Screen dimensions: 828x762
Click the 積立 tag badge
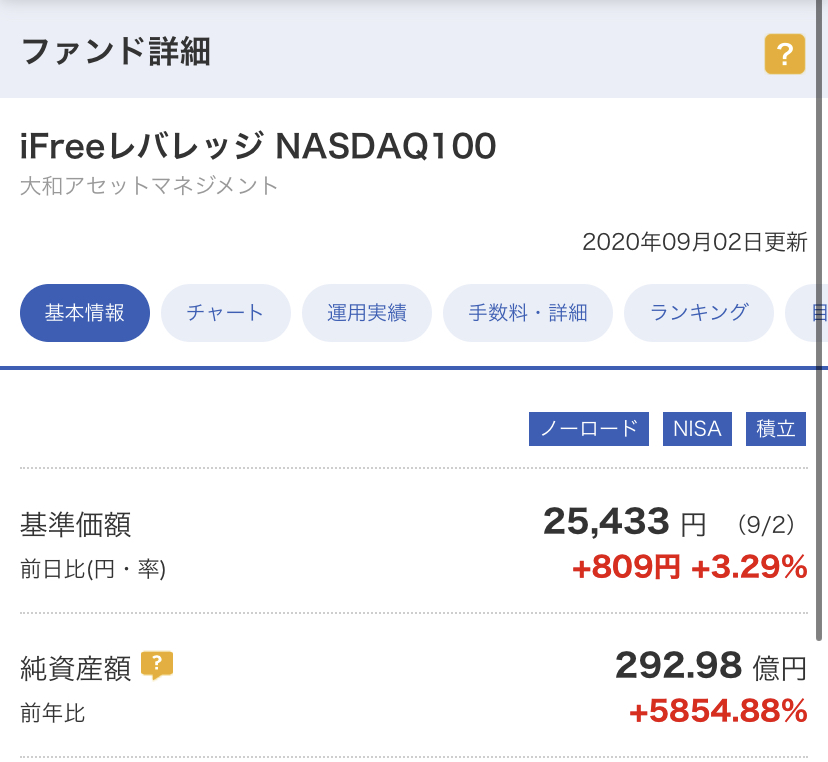tap(776, 429)
